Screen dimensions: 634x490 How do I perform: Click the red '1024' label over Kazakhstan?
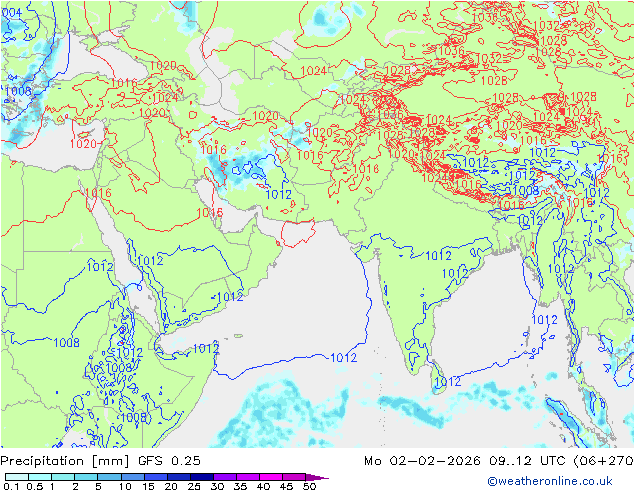(x=313, y=71)
